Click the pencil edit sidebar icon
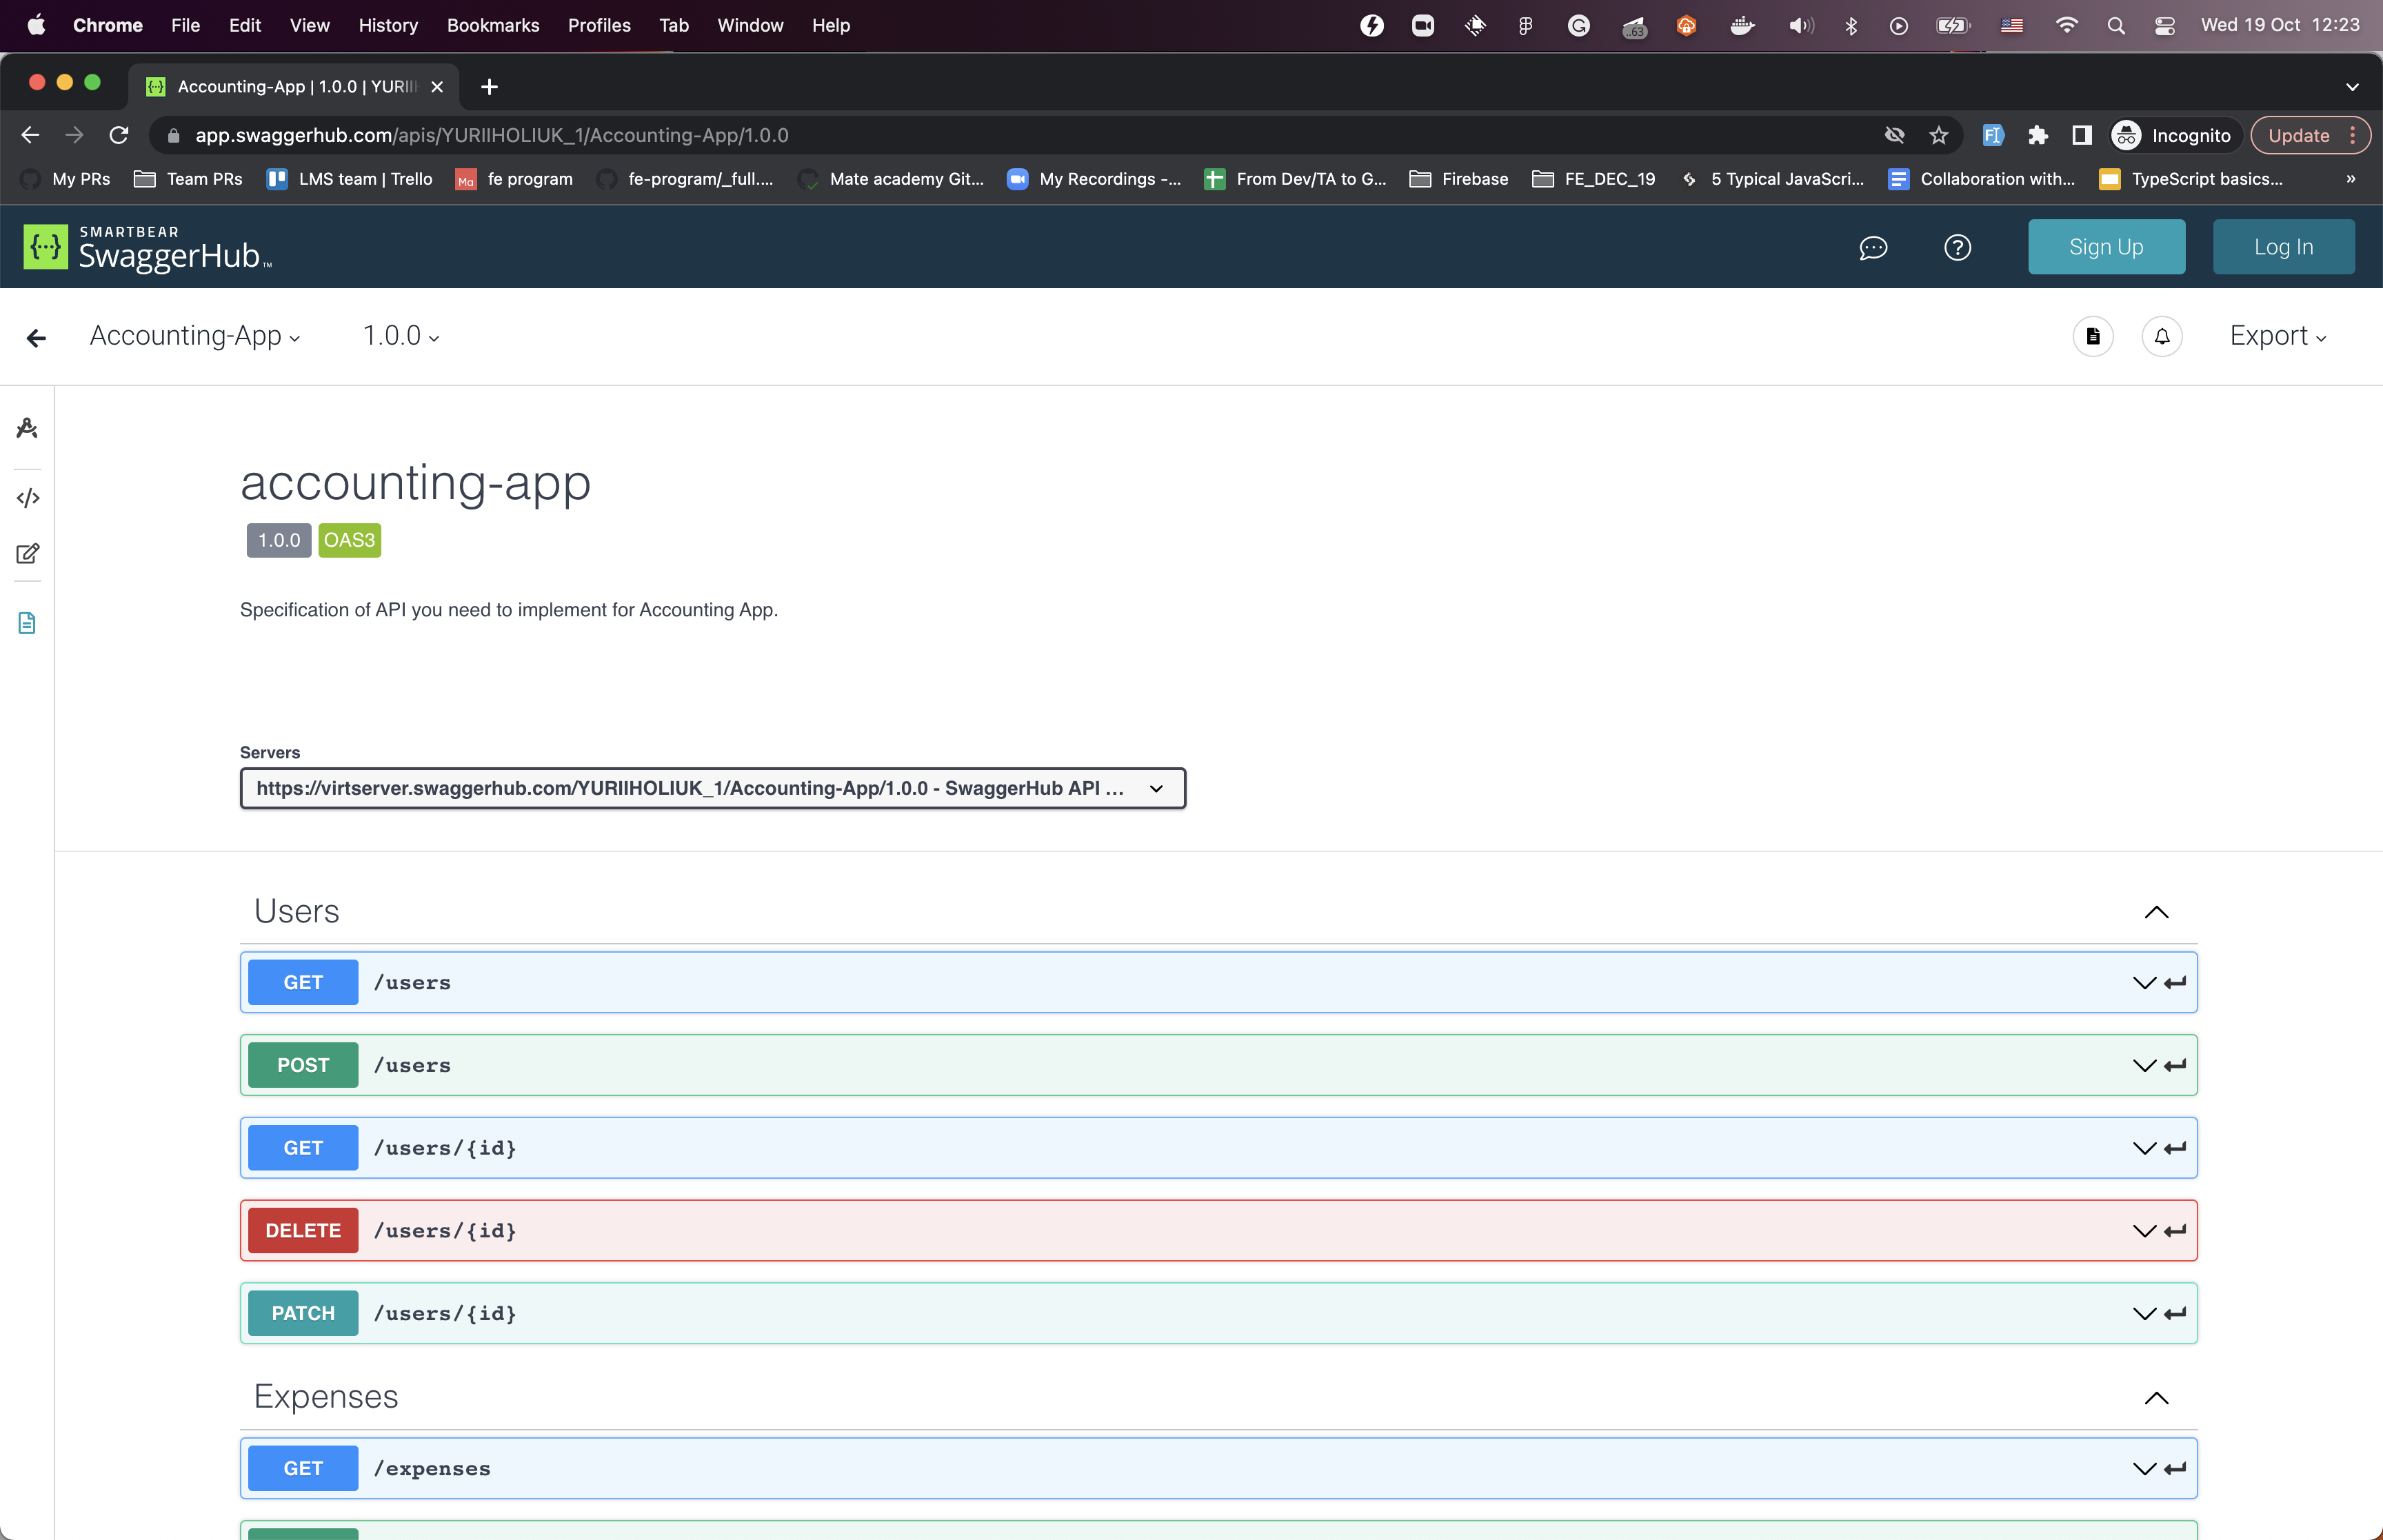Viewport: 2383px width, 1540px height. (x=27, y=554)
